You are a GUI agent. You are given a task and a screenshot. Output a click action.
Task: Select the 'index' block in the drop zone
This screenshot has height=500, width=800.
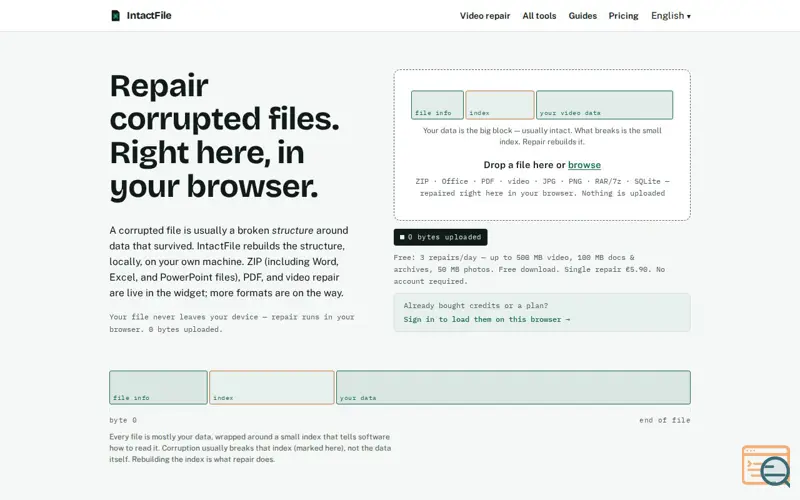pyautogui.click(x=499, y=105)
